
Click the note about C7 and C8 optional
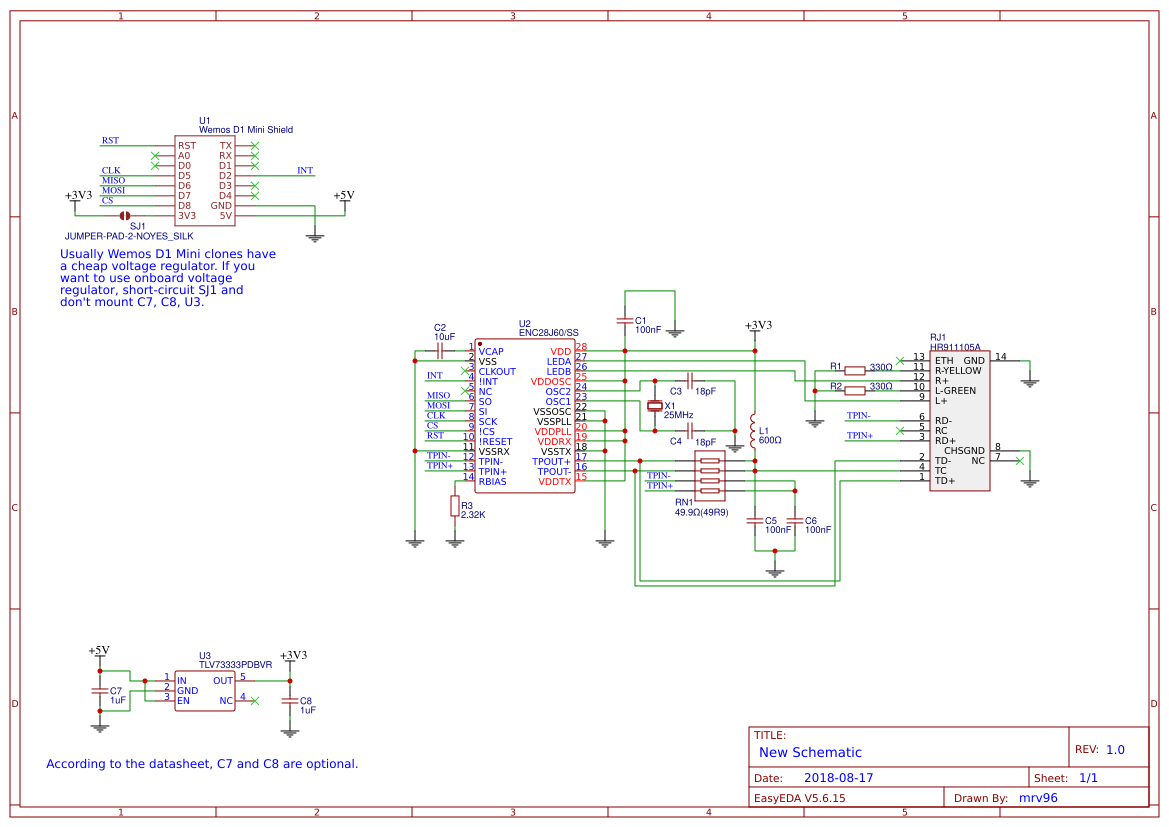click(202, 764)
